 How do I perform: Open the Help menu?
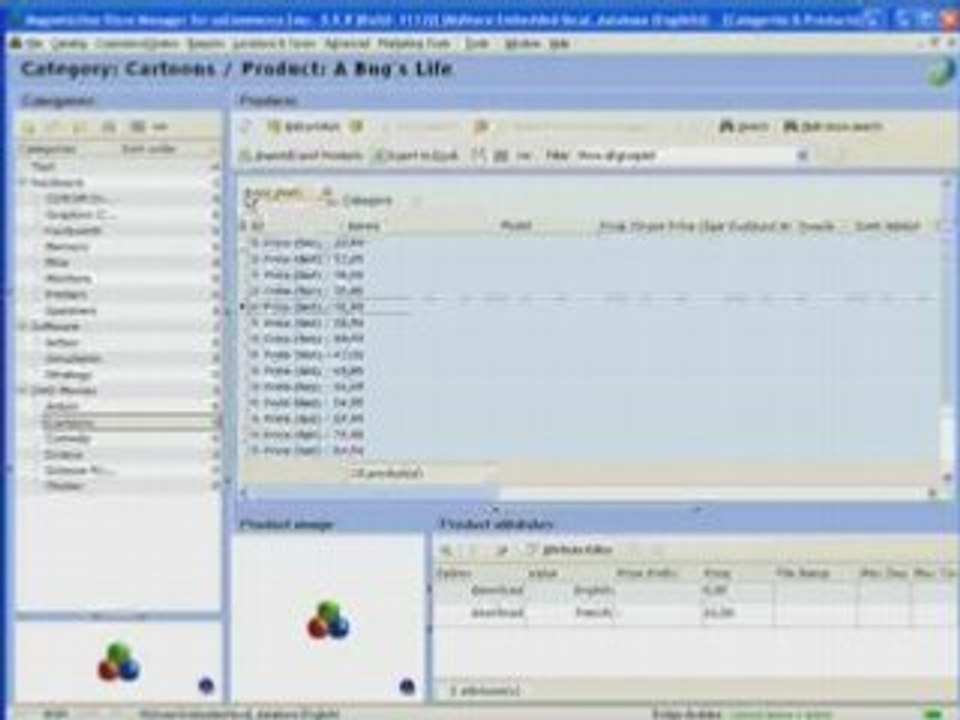point(560,43)
